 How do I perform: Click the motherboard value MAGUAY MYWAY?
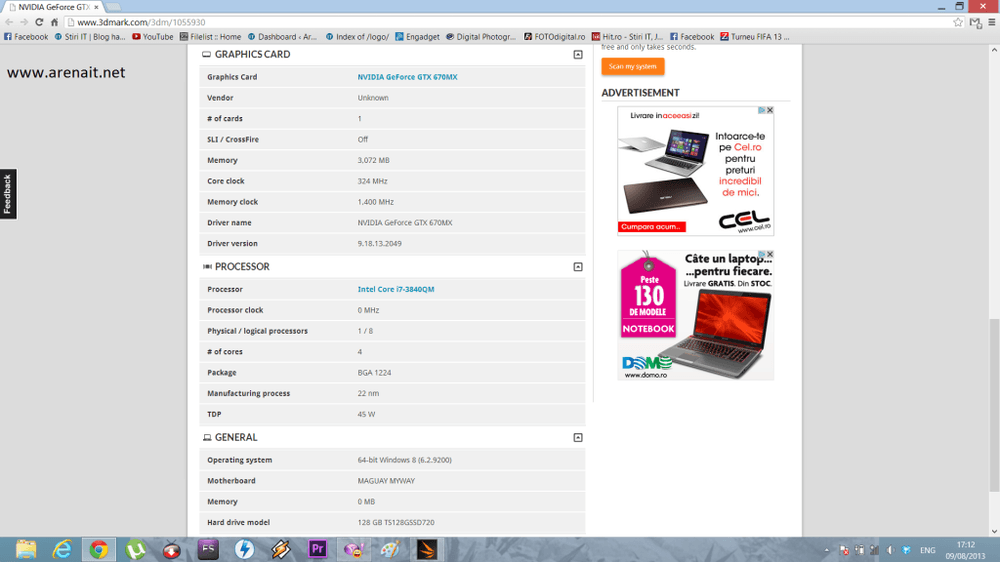pos(386,481)
